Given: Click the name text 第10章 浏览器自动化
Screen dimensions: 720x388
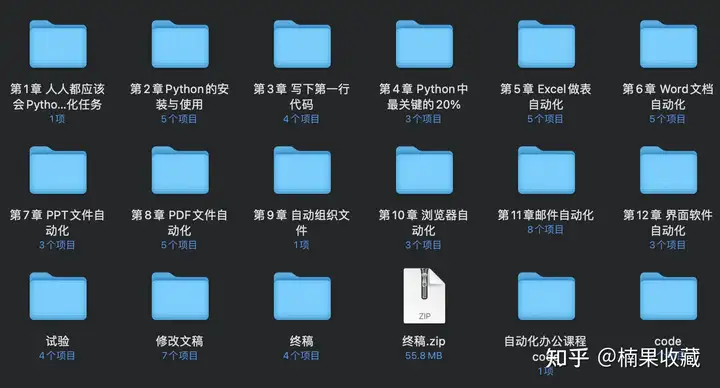Looking at the screenshot, I should [x=423, y=223].
